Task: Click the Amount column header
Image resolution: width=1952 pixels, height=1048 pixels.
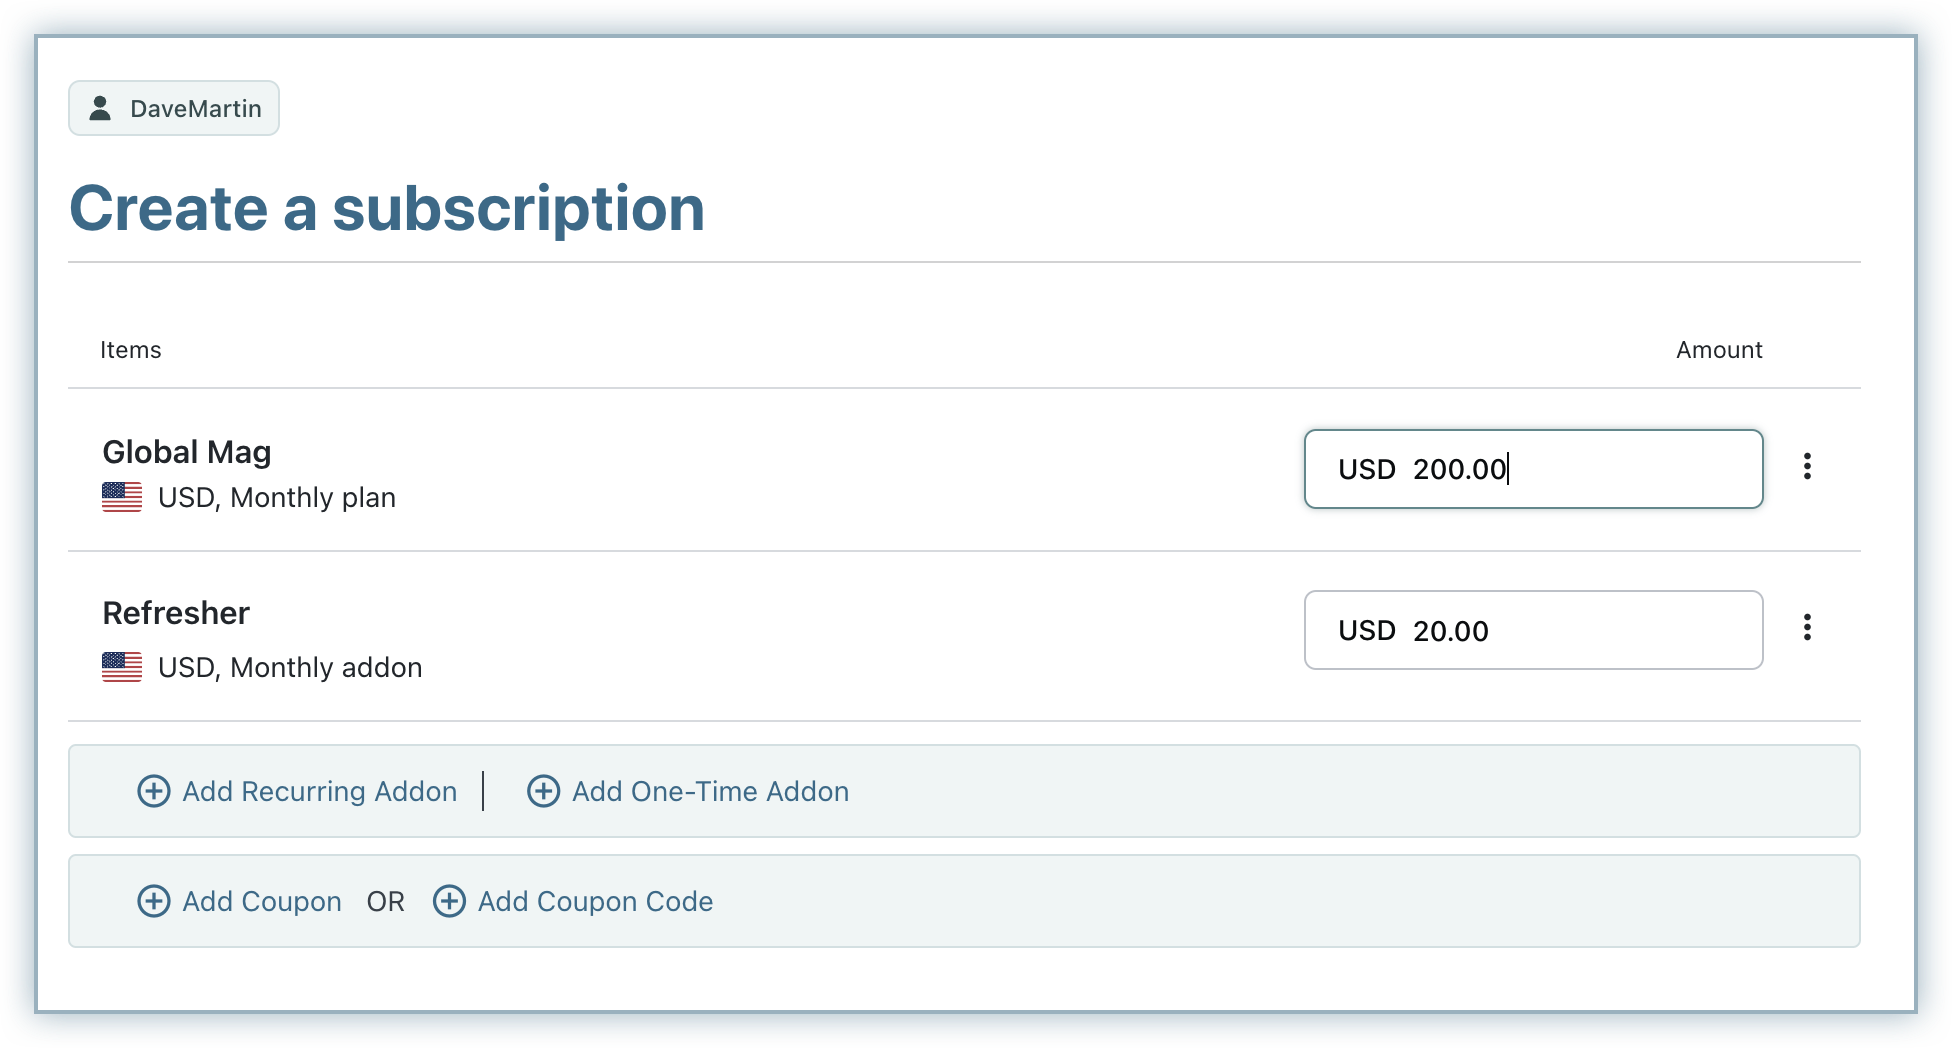Action: point(1719,350)
